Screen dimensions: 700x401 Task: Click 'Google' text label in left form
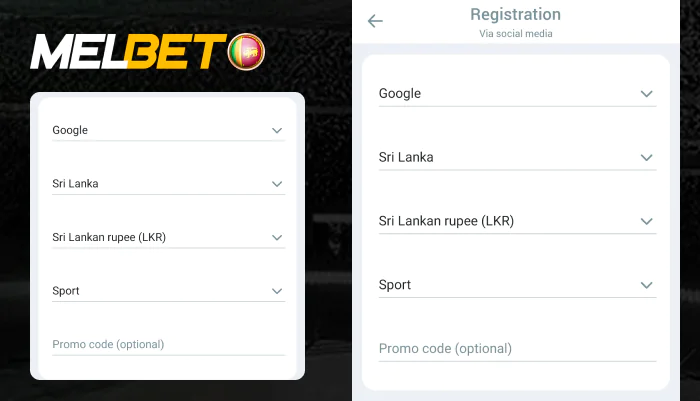(70, 130)
